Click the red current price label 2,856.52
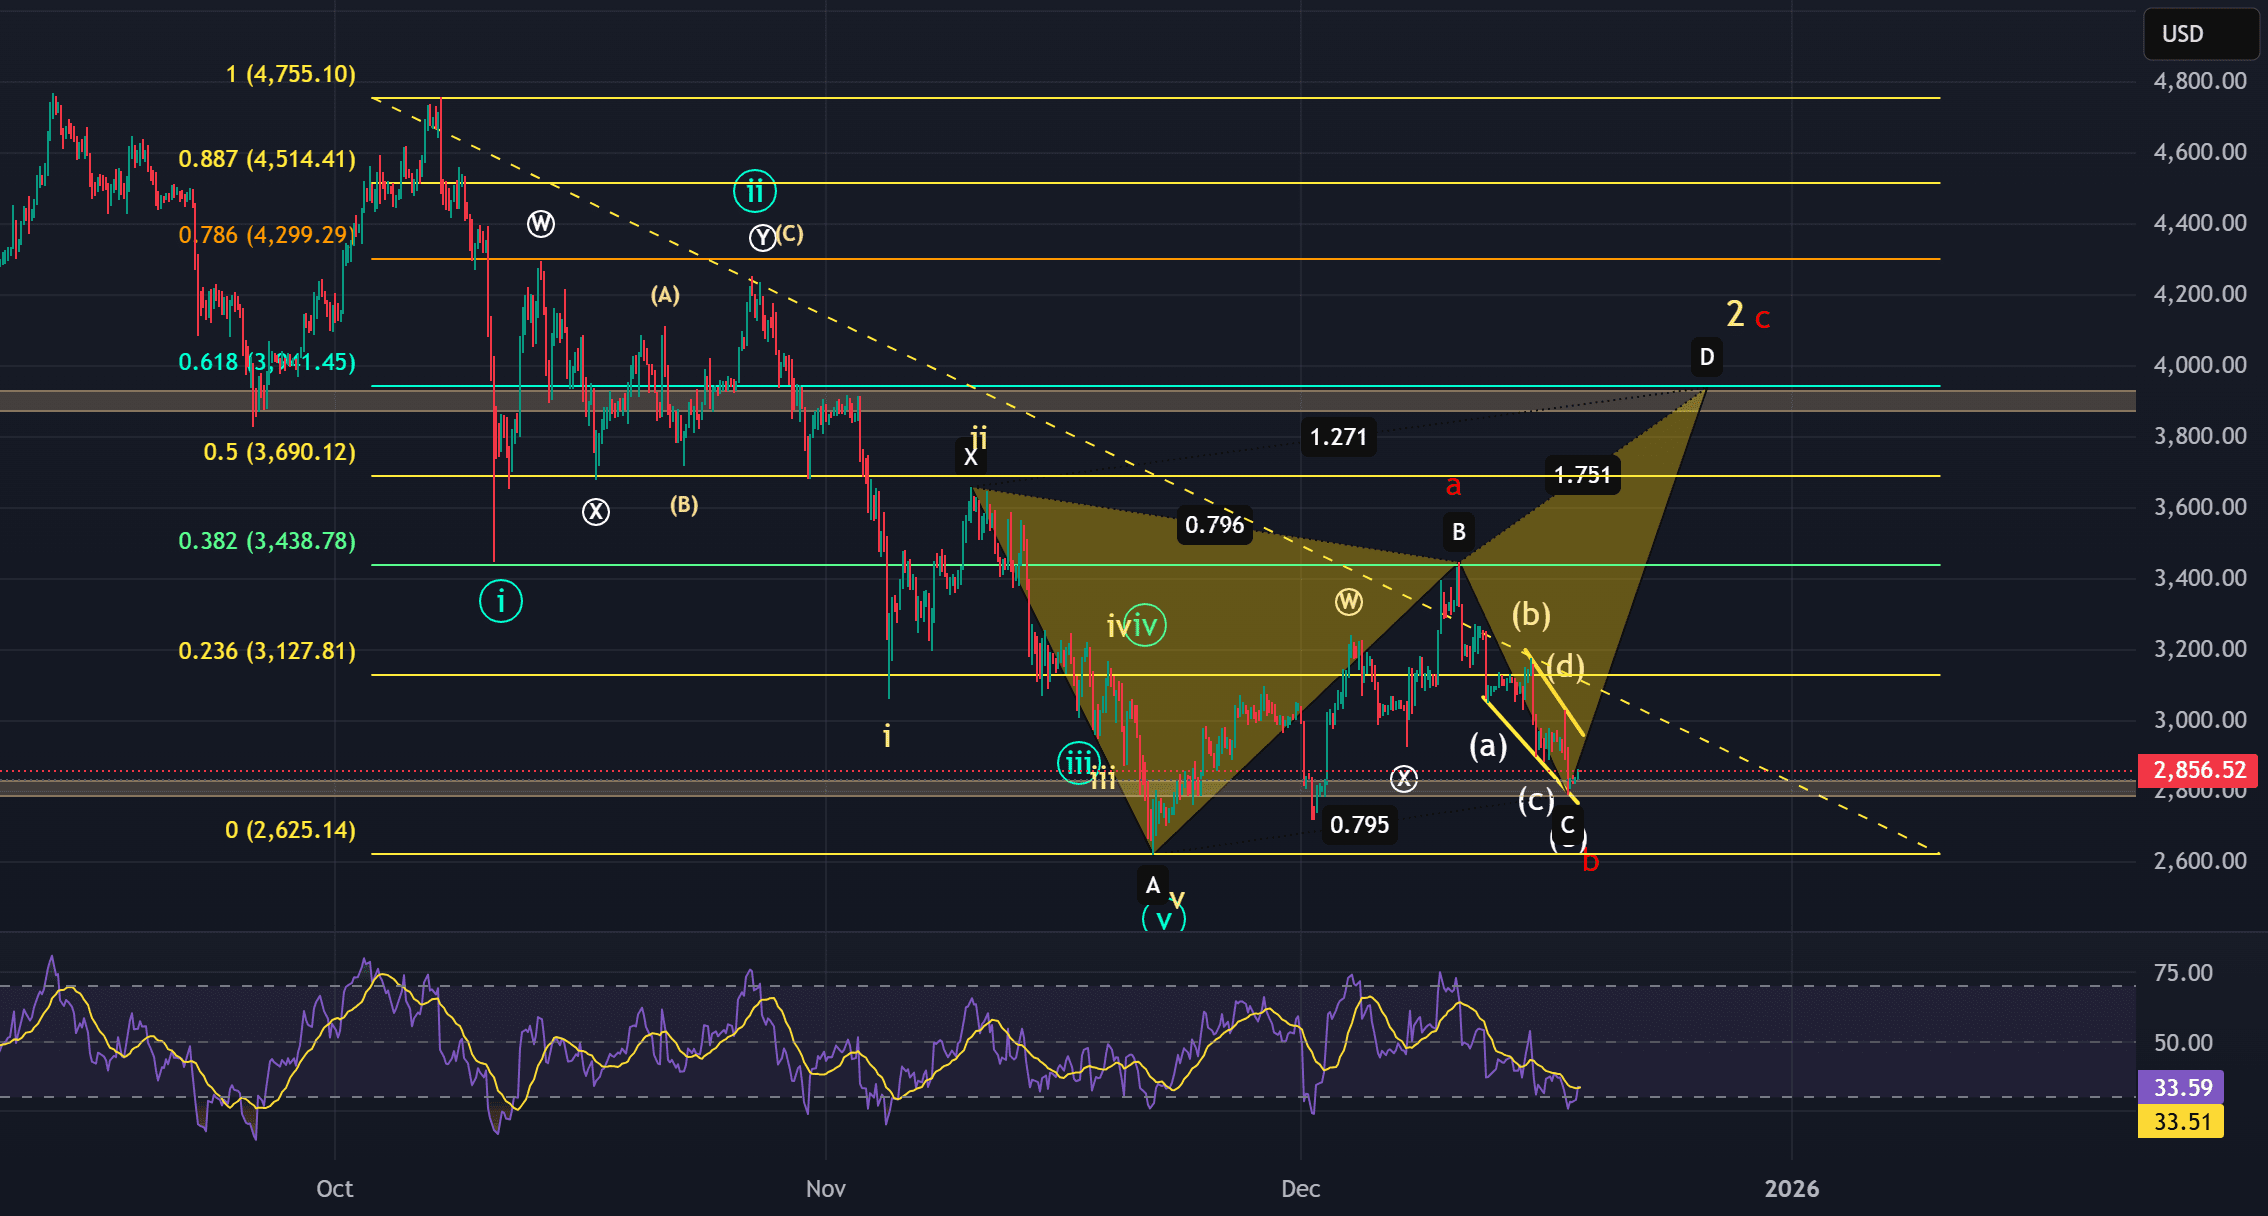Screen dimensions: 2268x1216 pos(2198,769)
